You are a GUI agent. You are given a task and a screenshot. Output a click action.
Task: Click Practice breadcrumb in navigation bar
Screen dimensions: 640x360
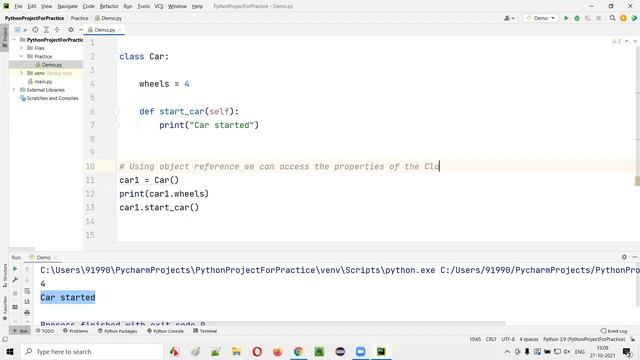coord(79,18)
